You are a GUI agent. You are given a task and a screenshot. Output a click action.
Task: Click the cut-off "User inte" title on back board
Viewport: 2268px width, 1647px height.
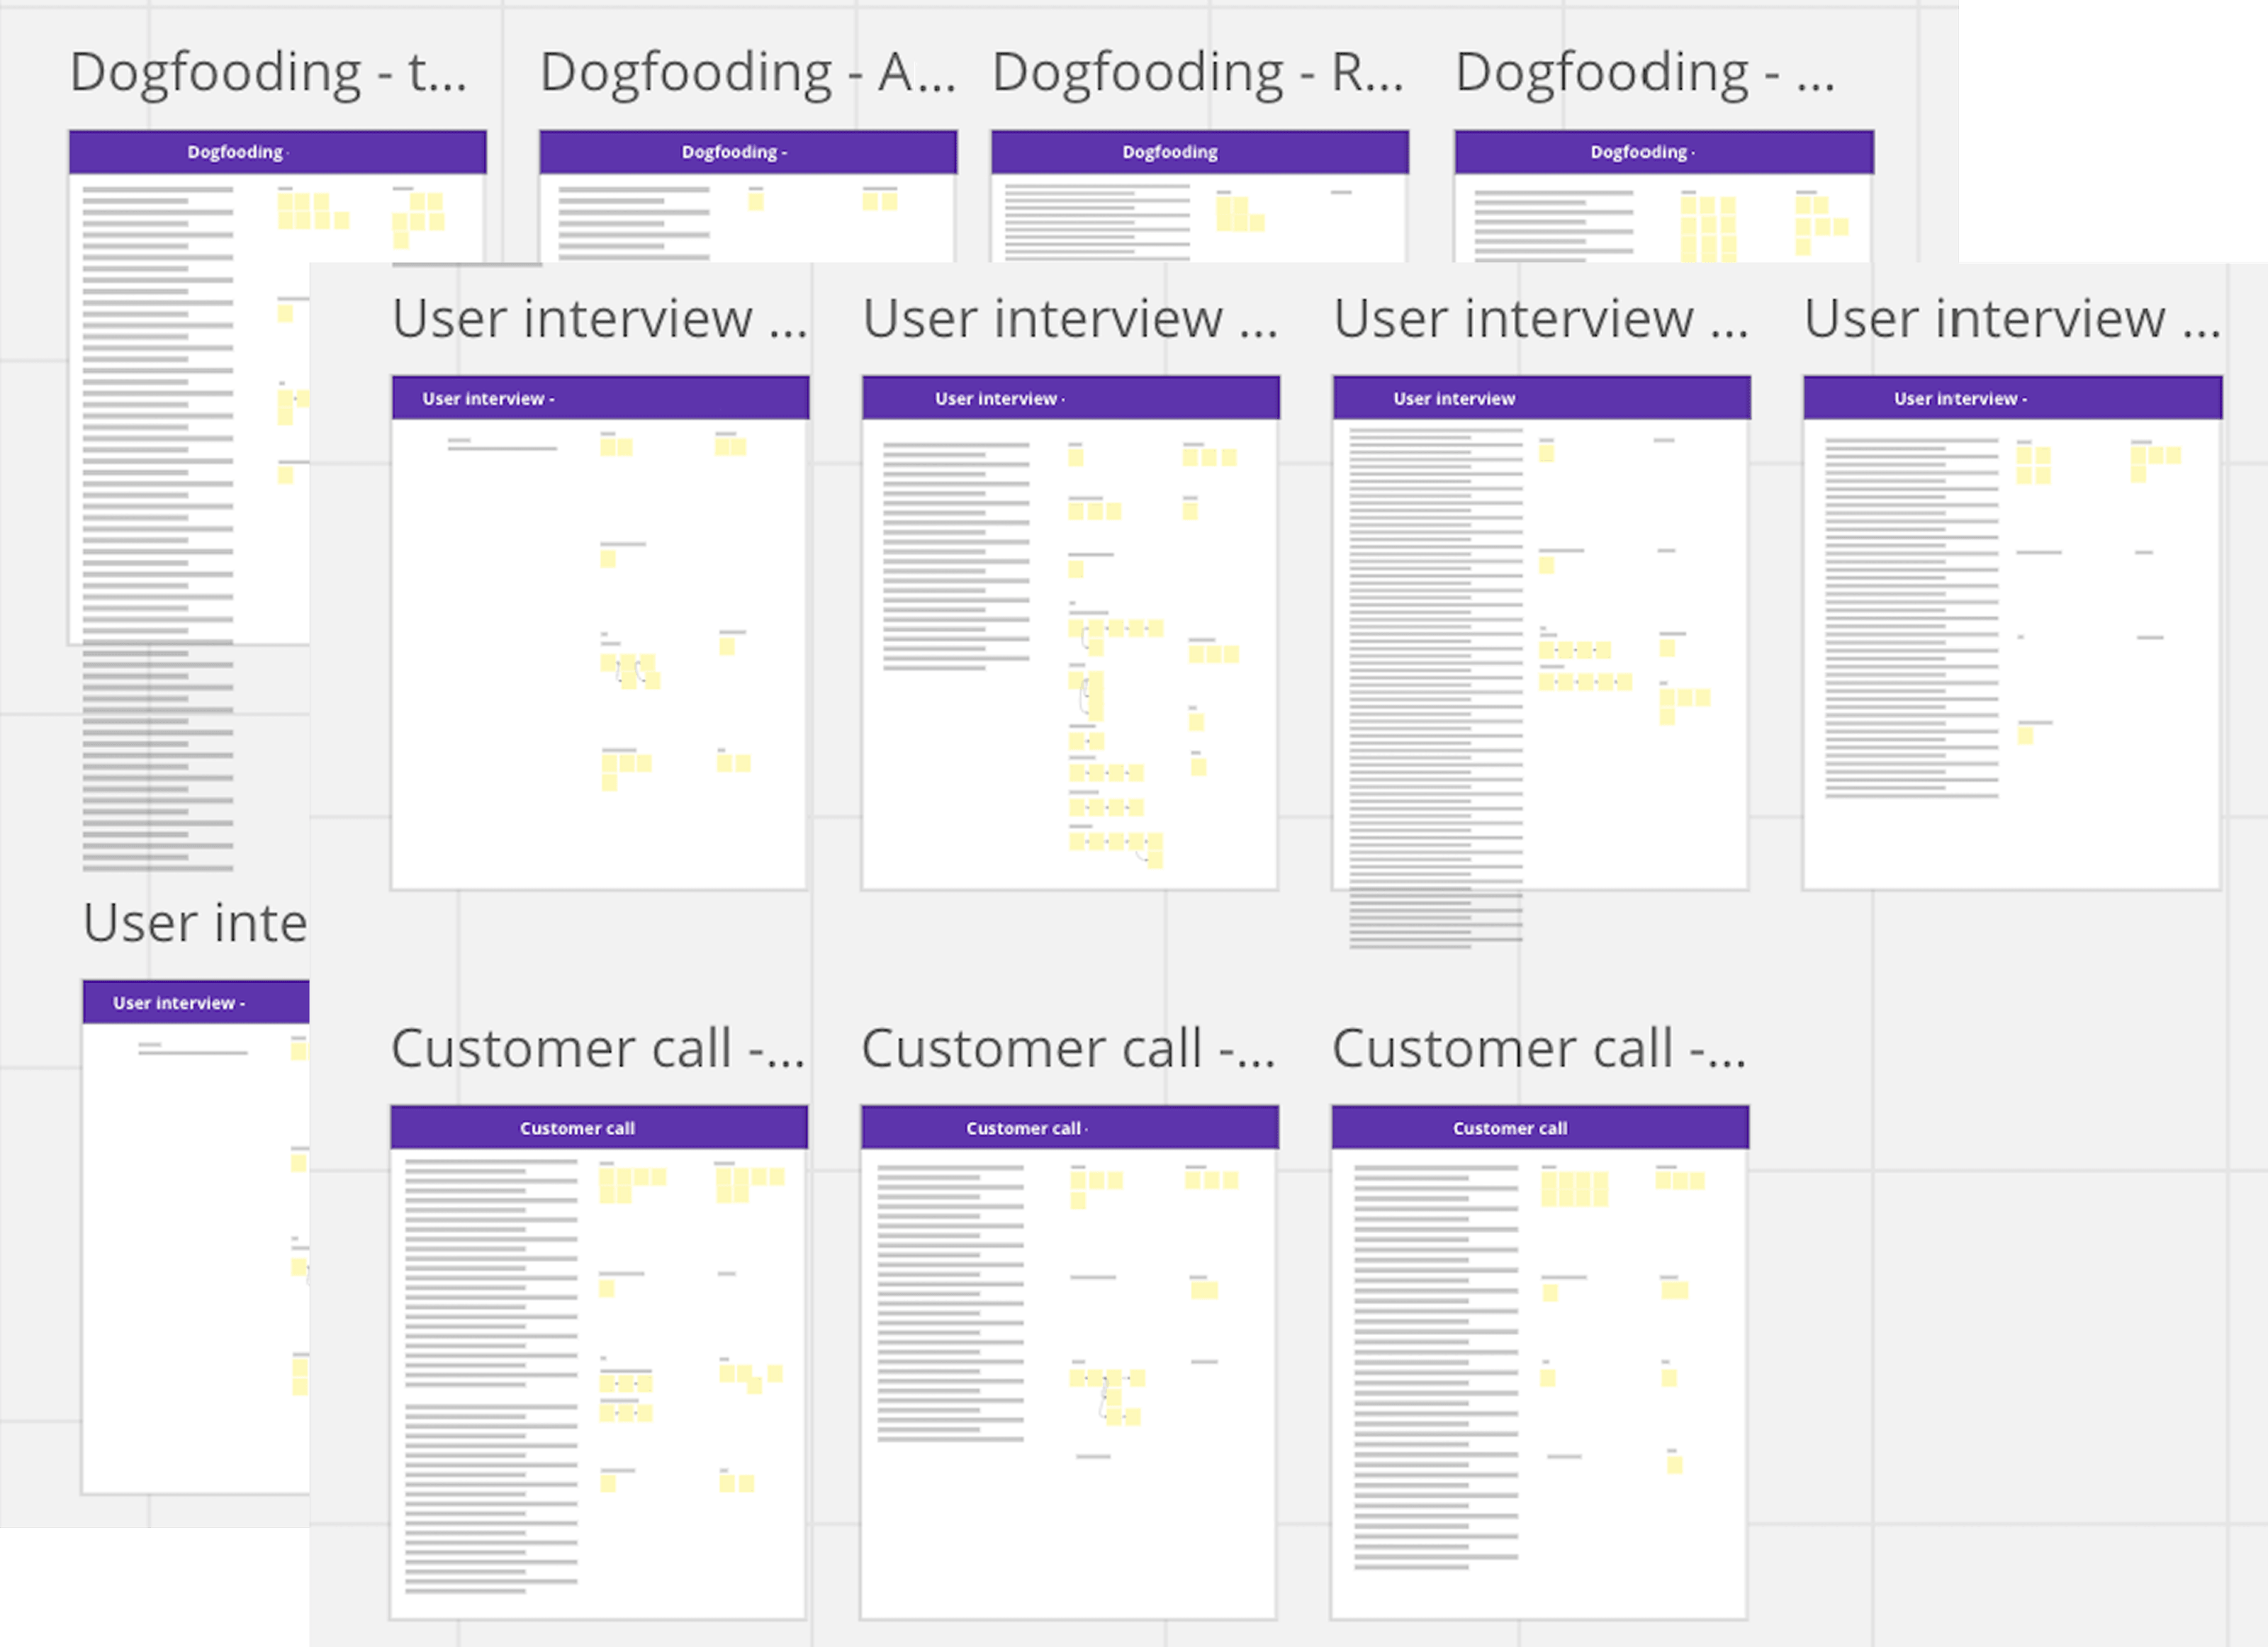(195, 923)
